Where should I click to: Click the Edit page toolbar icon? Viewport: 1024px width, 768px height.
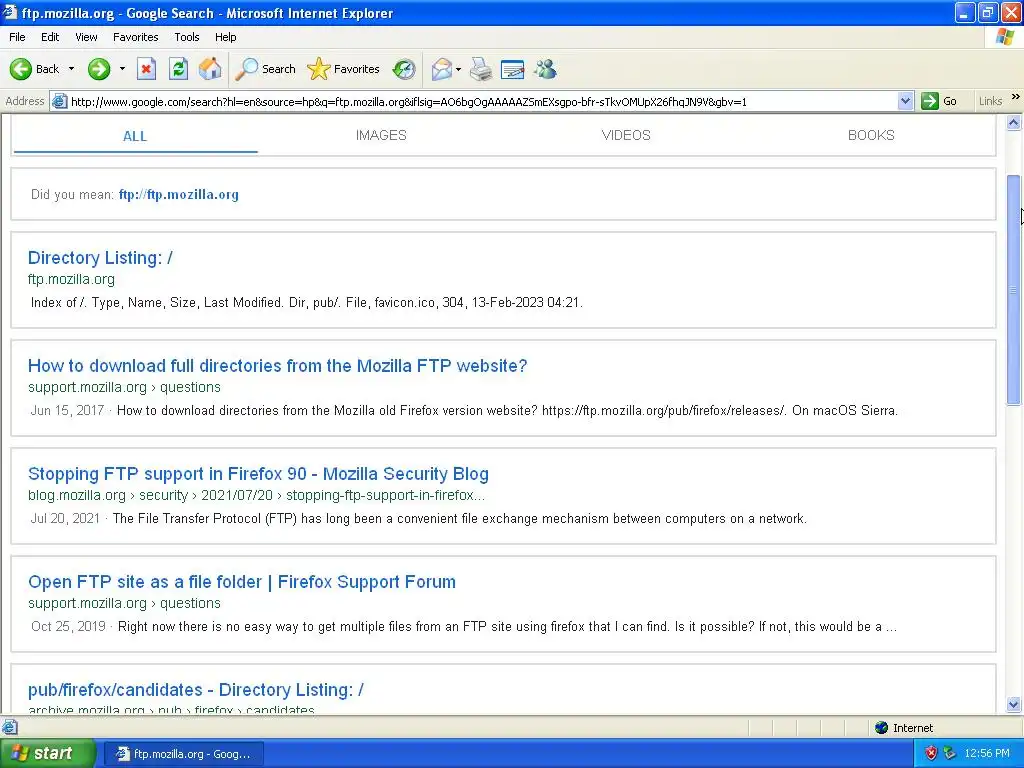click(x=513, y=69)
